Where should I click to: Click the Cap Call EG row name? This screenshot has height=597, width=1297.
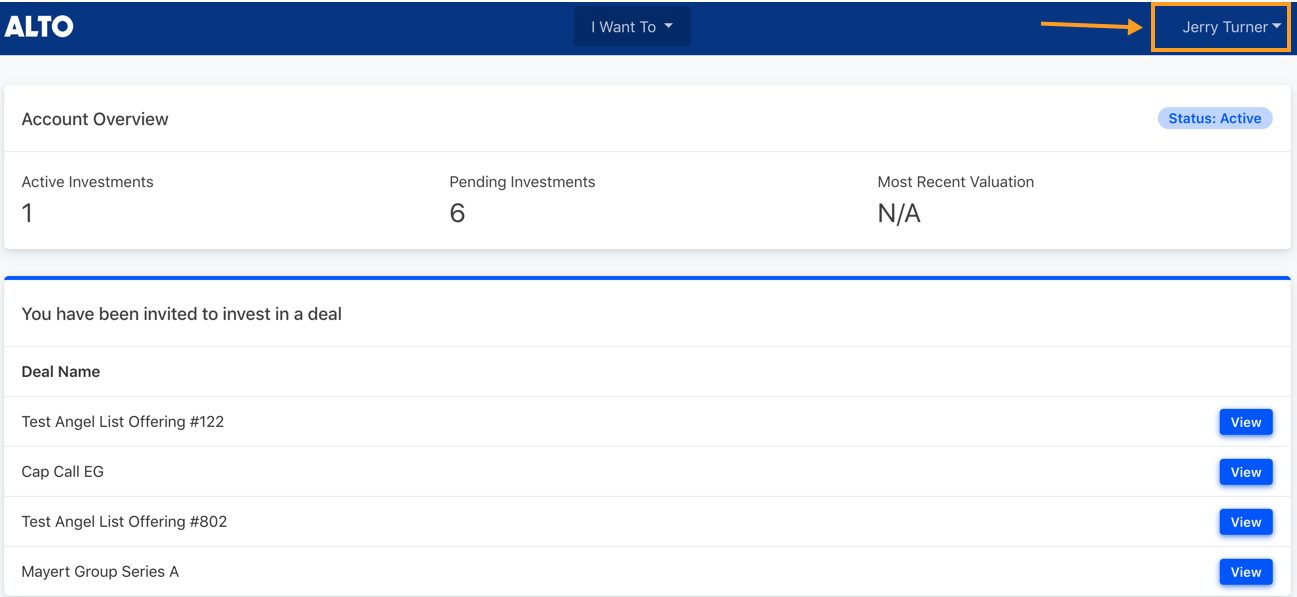pos(62,472)
